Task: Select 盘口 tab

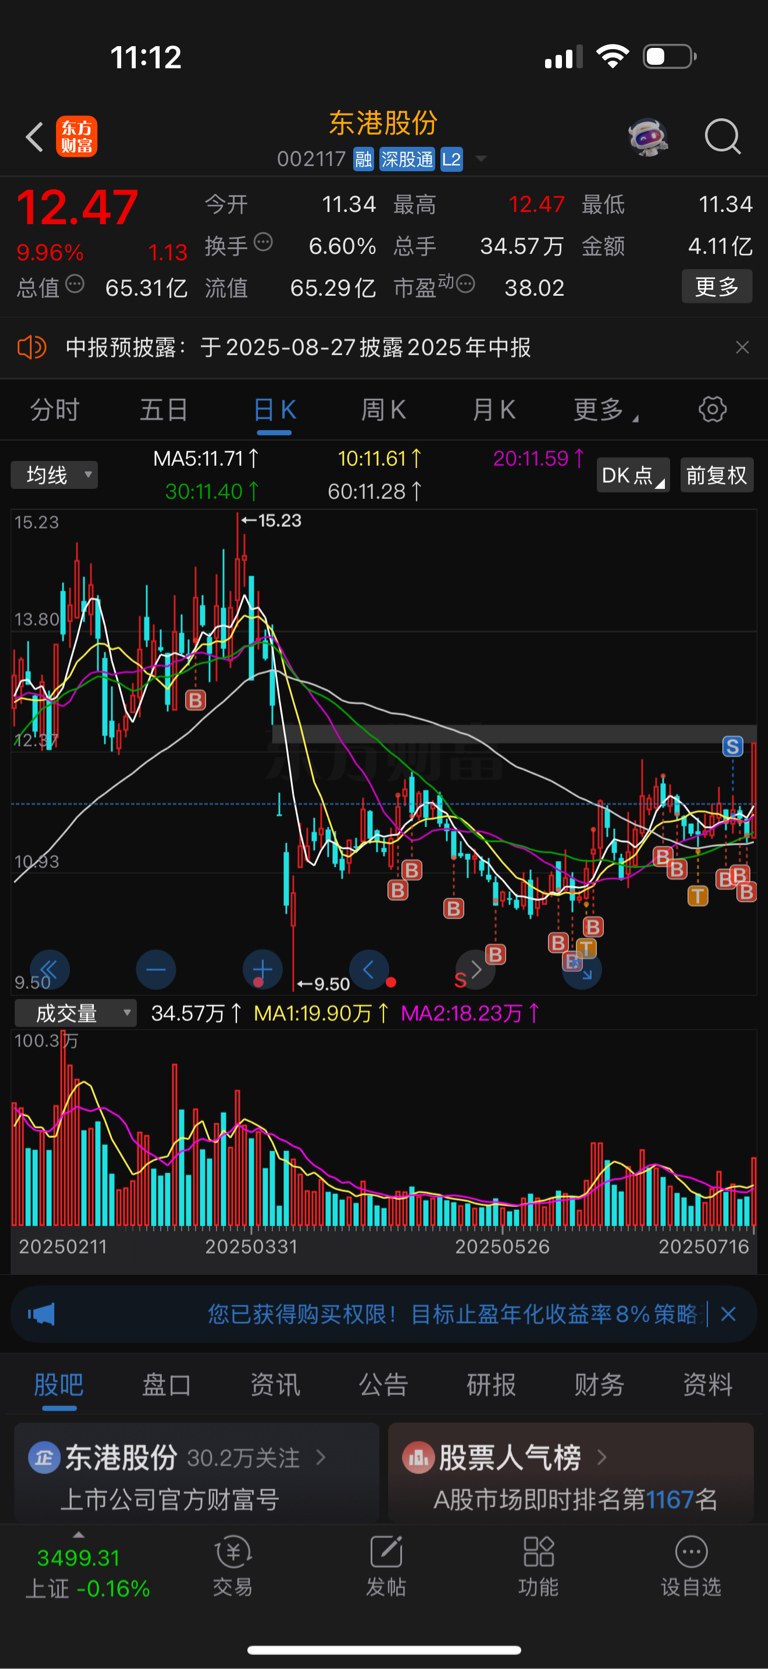Action: tap(167, 1385)
